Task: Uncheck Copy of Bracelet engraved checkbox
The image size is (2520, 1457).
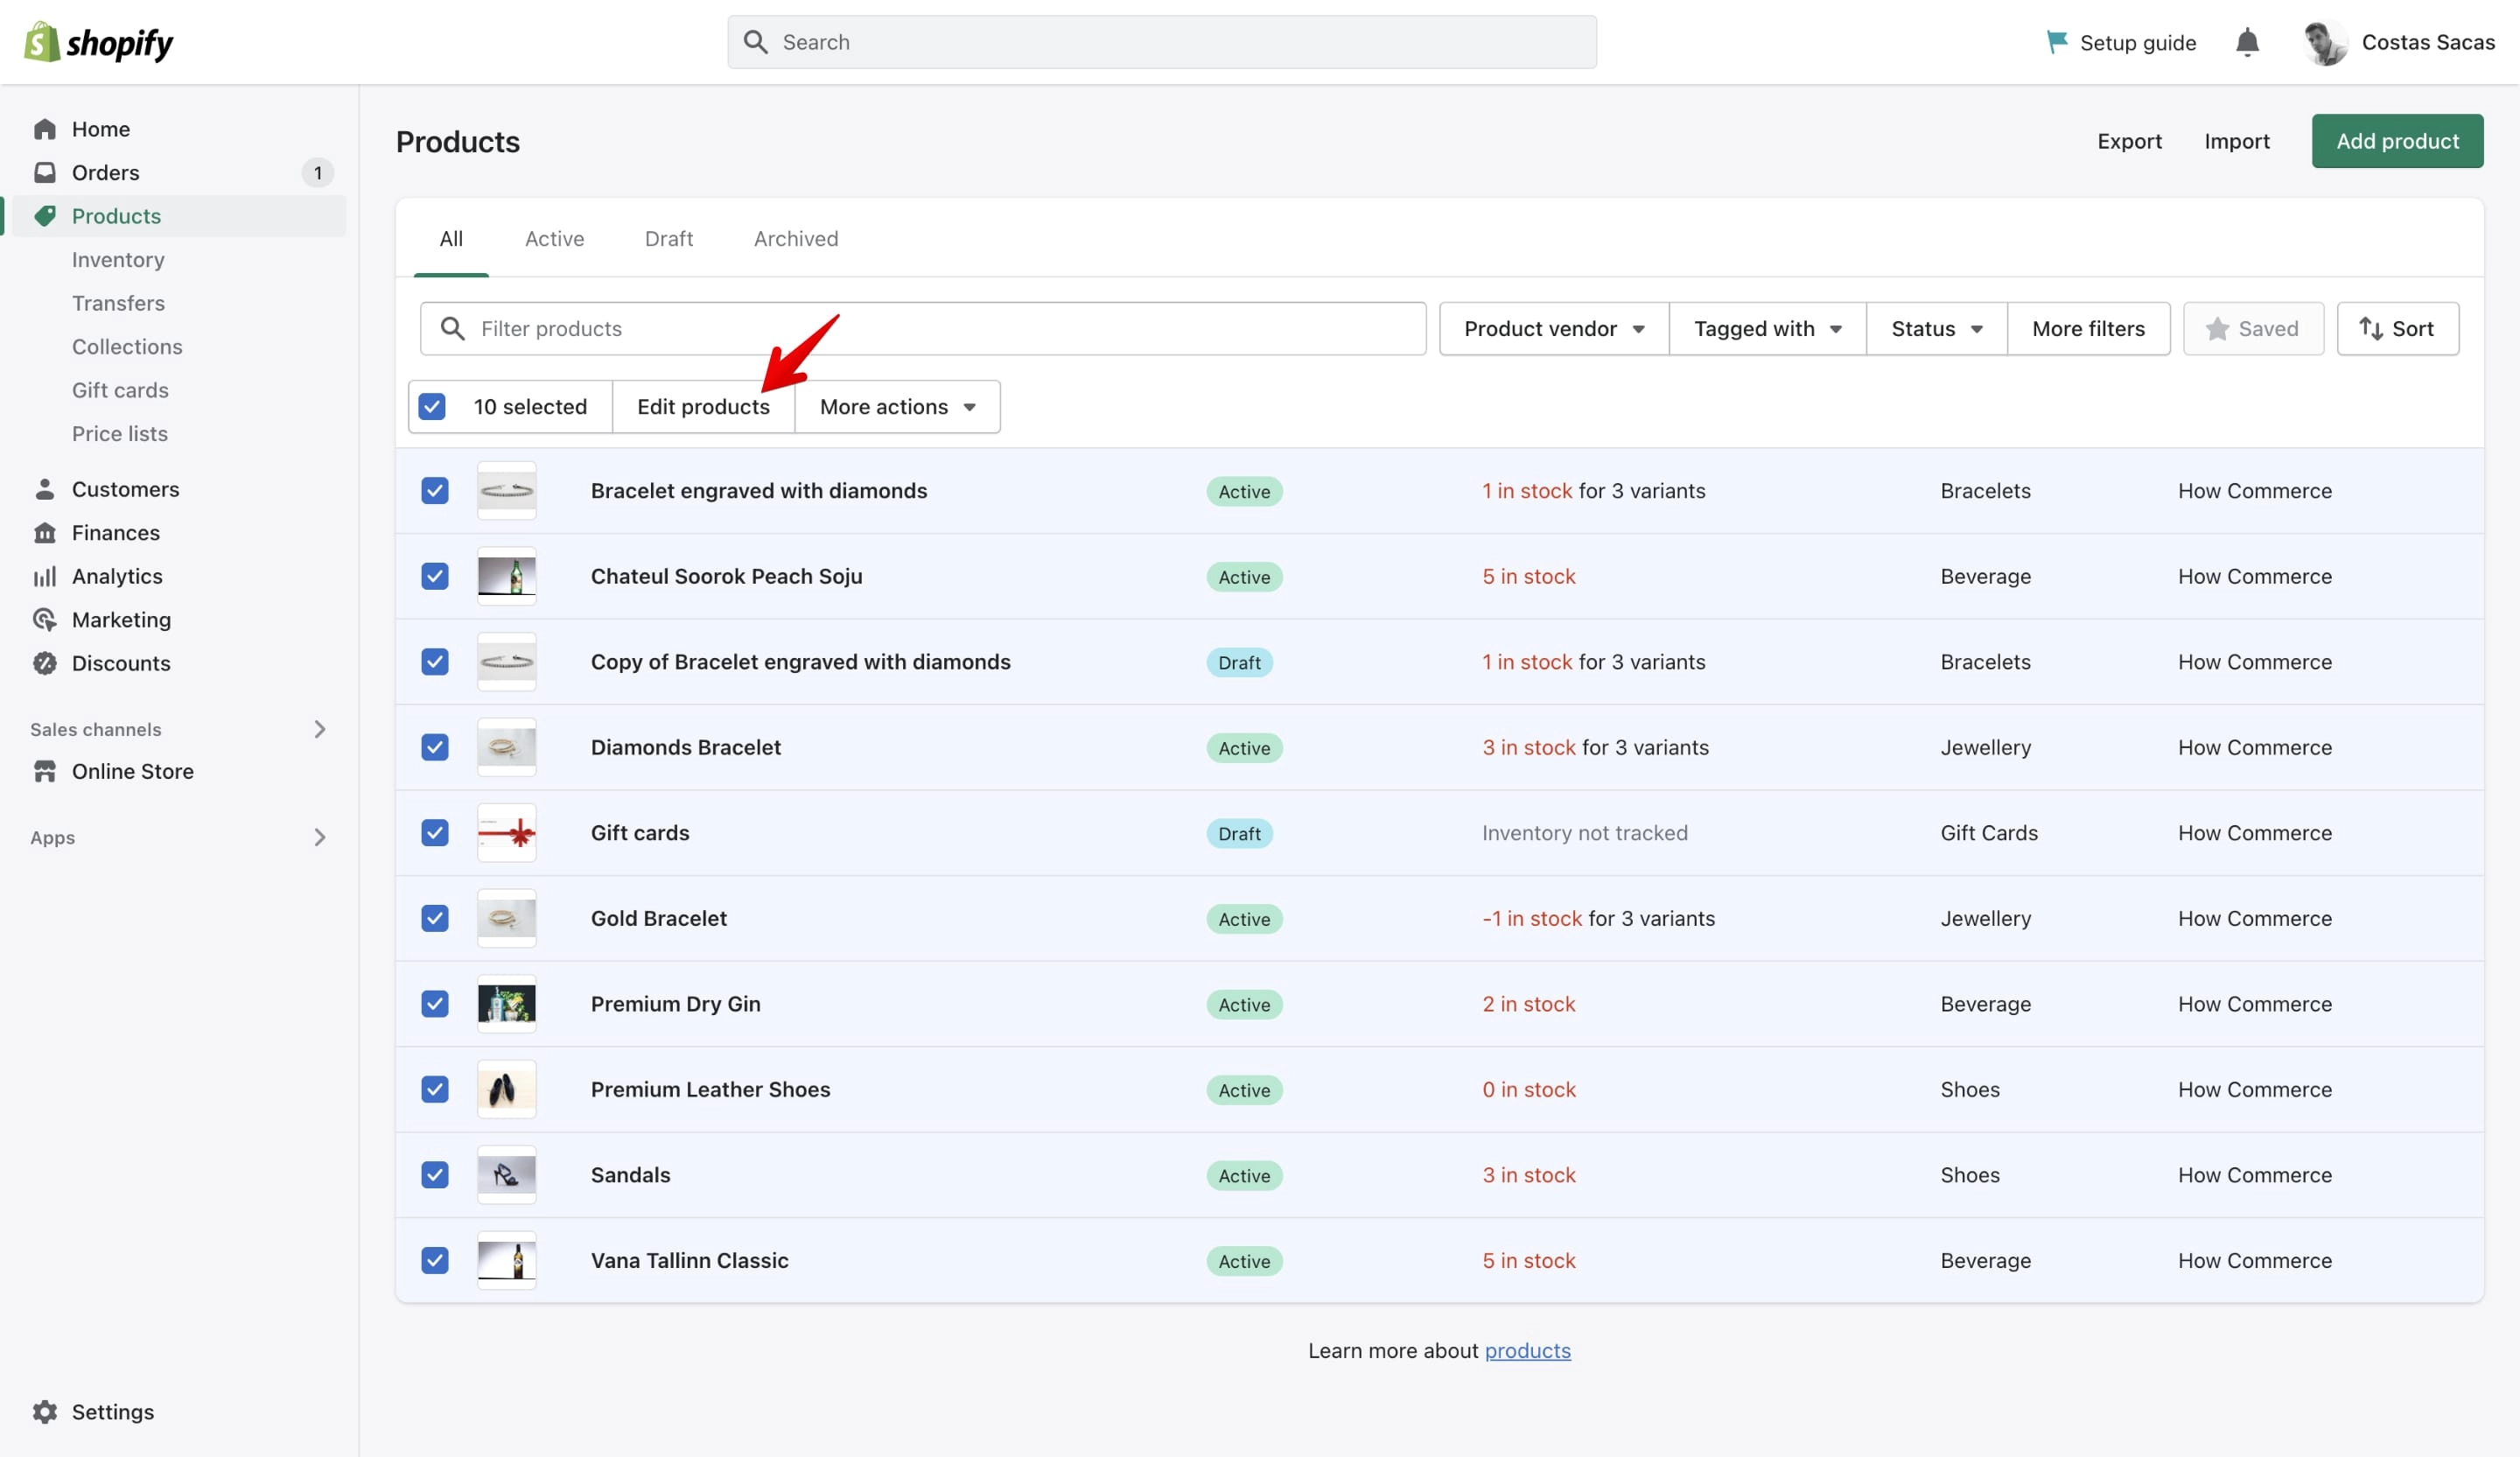Action: click(435, 661)
